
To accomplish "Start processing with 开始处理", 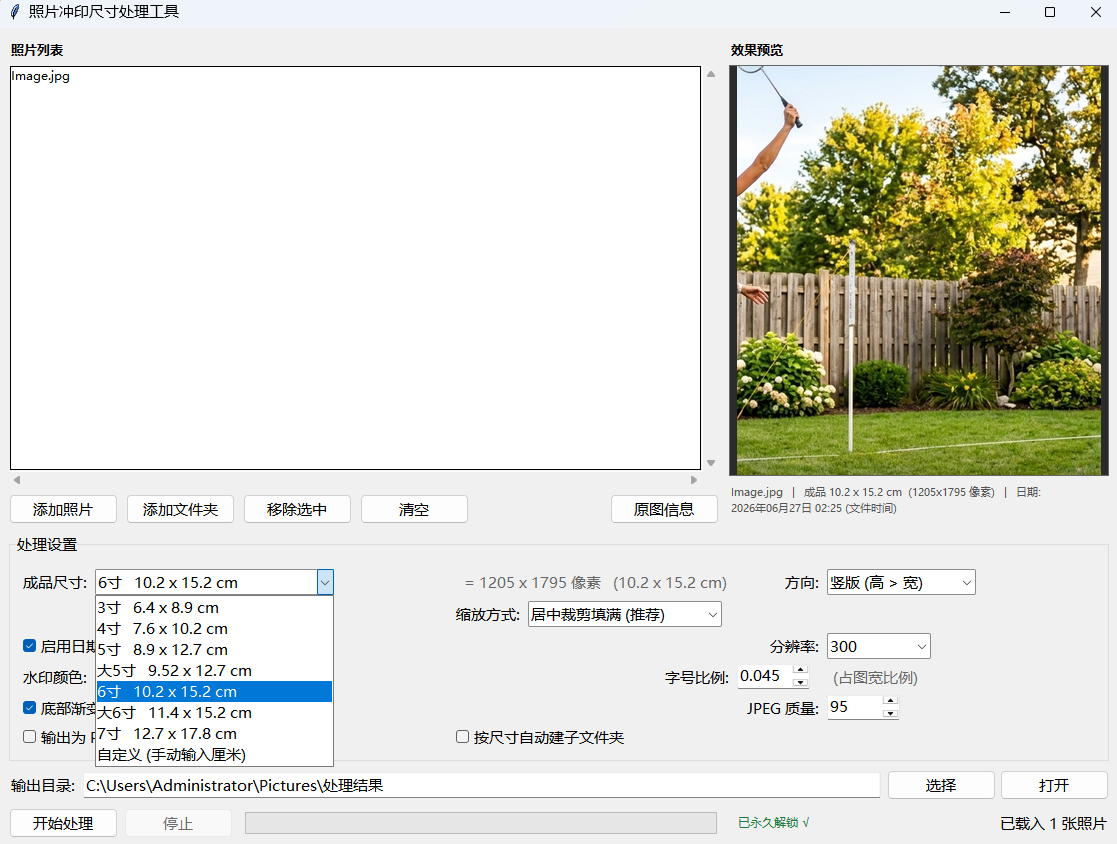I will 63,823.
